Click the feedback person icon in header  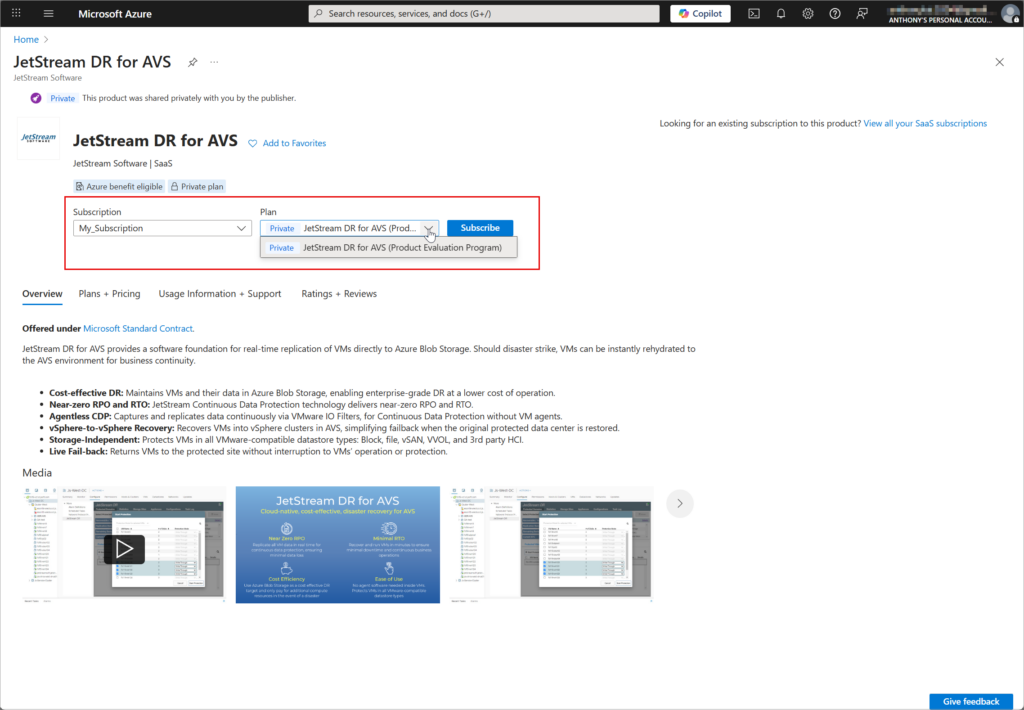(x=862, y=14)
